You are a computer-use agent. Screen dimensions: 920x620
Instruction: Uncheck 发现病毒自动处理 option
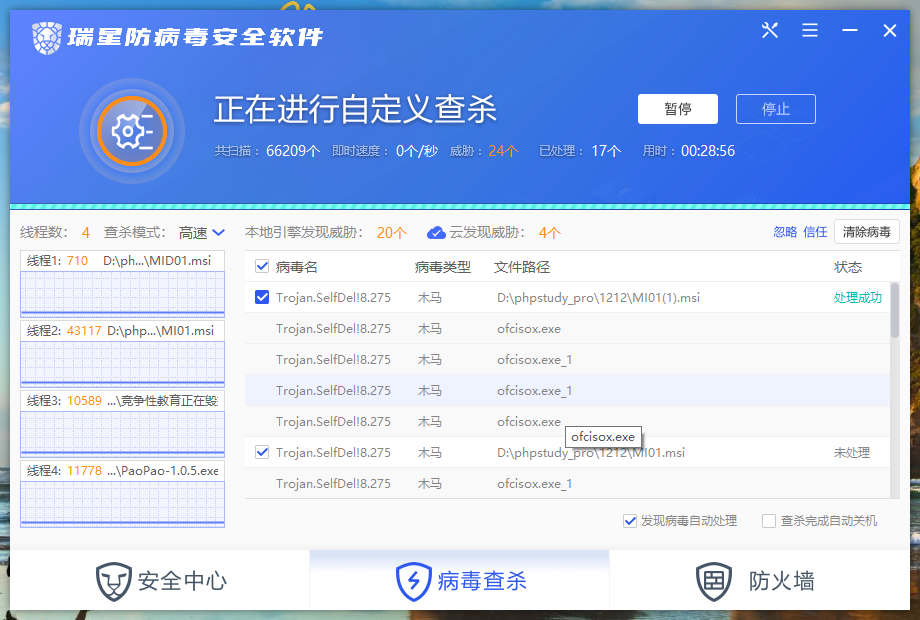point(630,521)
